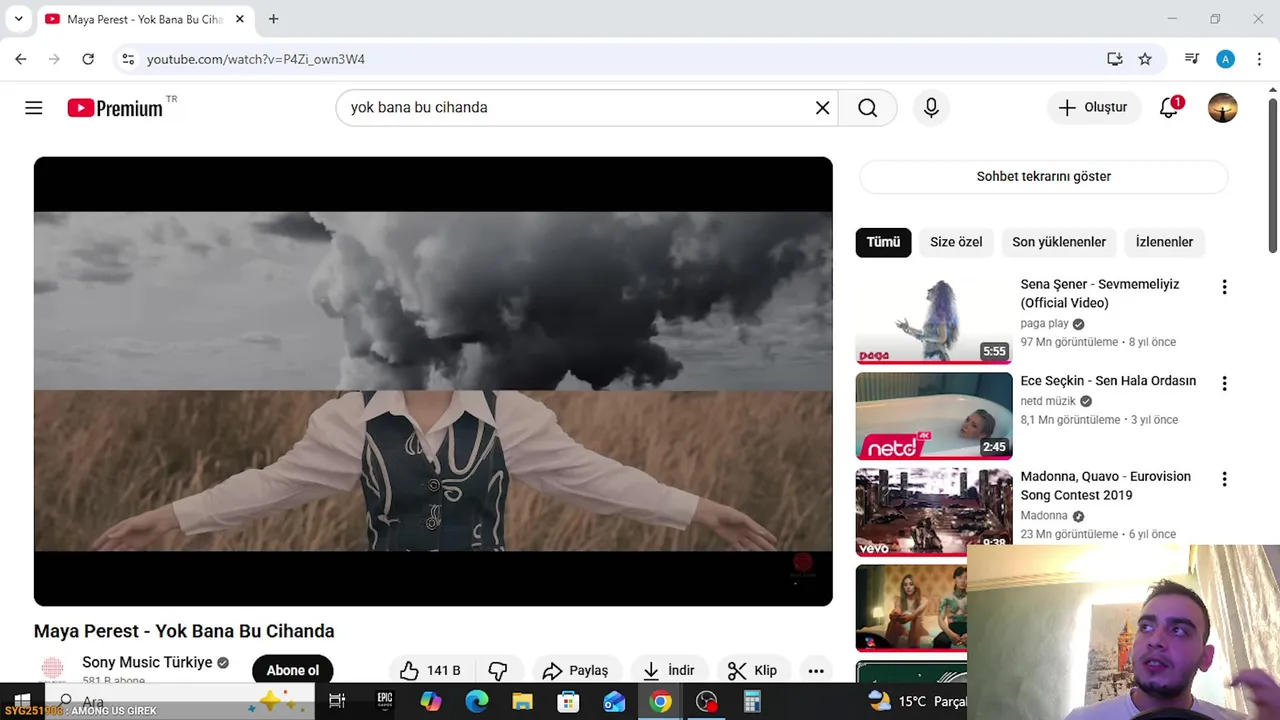Open Madonna Quavo Eurovision video thumbnail
Image resolution: width=1280 pixels, height=720 pixels.
934,512
